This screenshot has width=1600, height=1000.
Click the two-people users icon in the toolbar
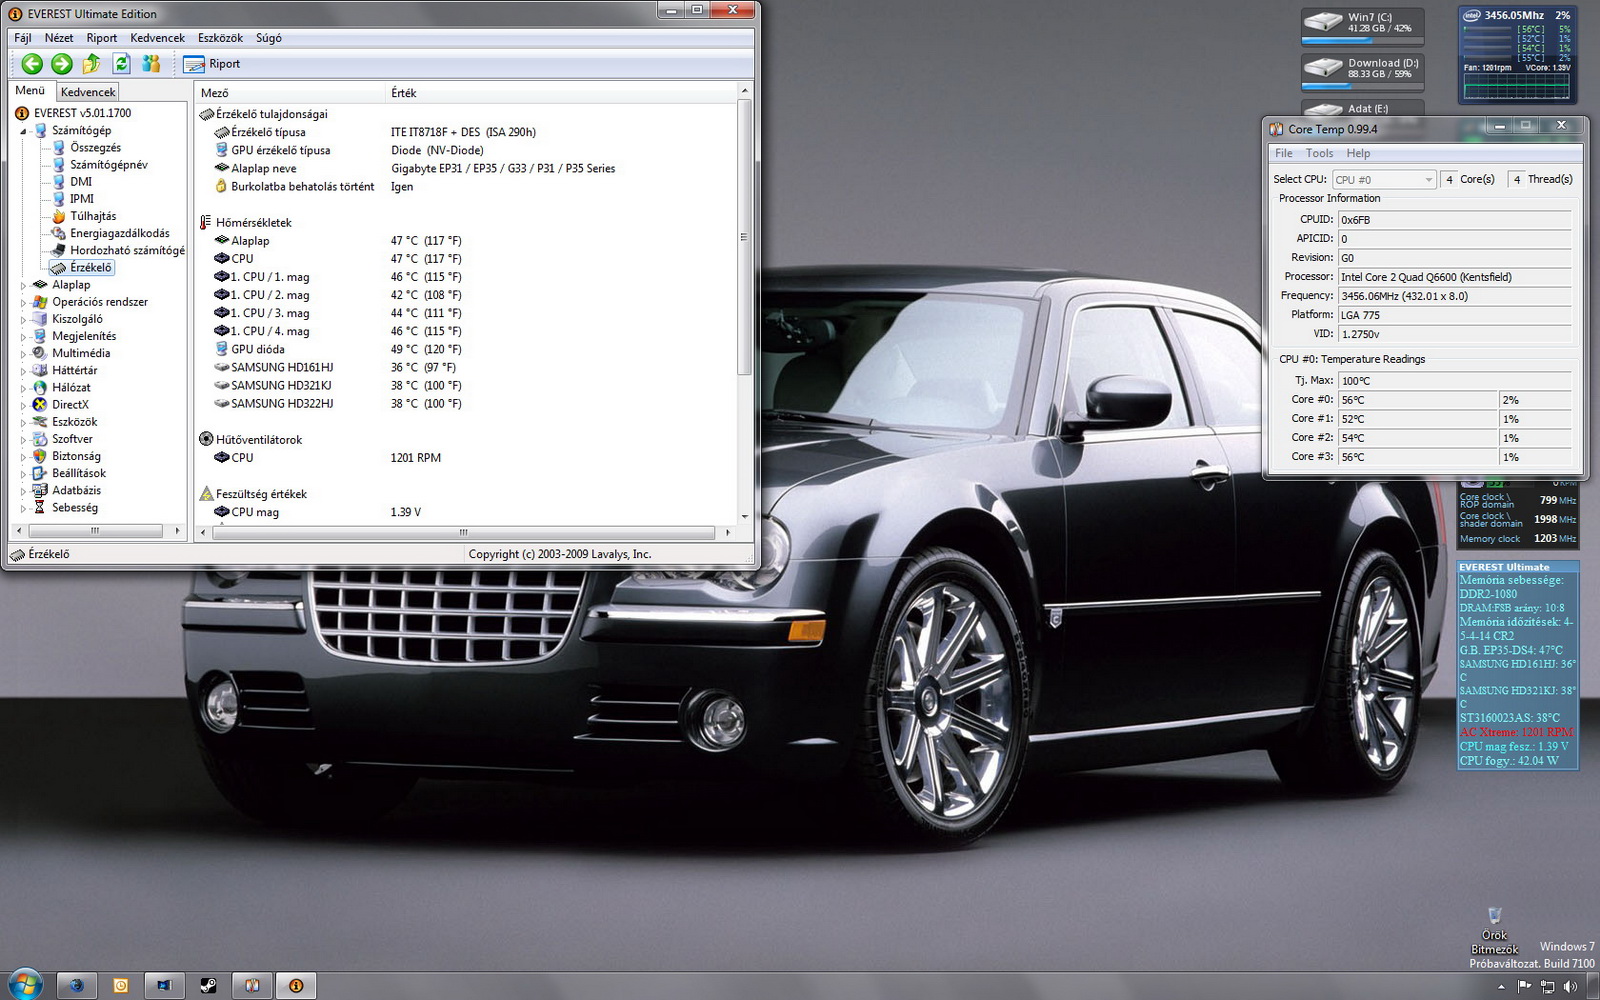[151, 64]
